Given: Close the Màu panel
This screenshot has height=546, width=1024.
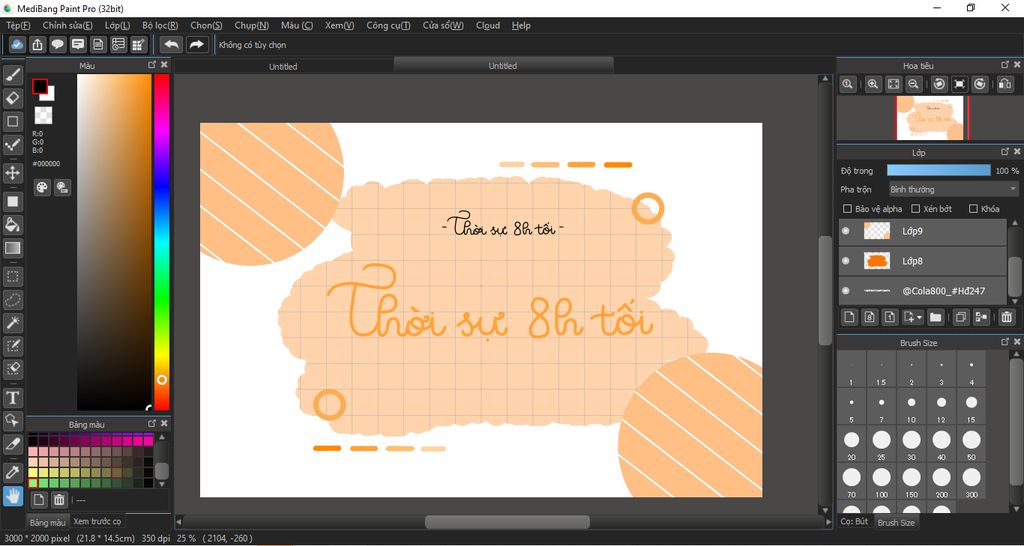Looking at the screenshot, I should pyautogui.click(x=164, y=65).
